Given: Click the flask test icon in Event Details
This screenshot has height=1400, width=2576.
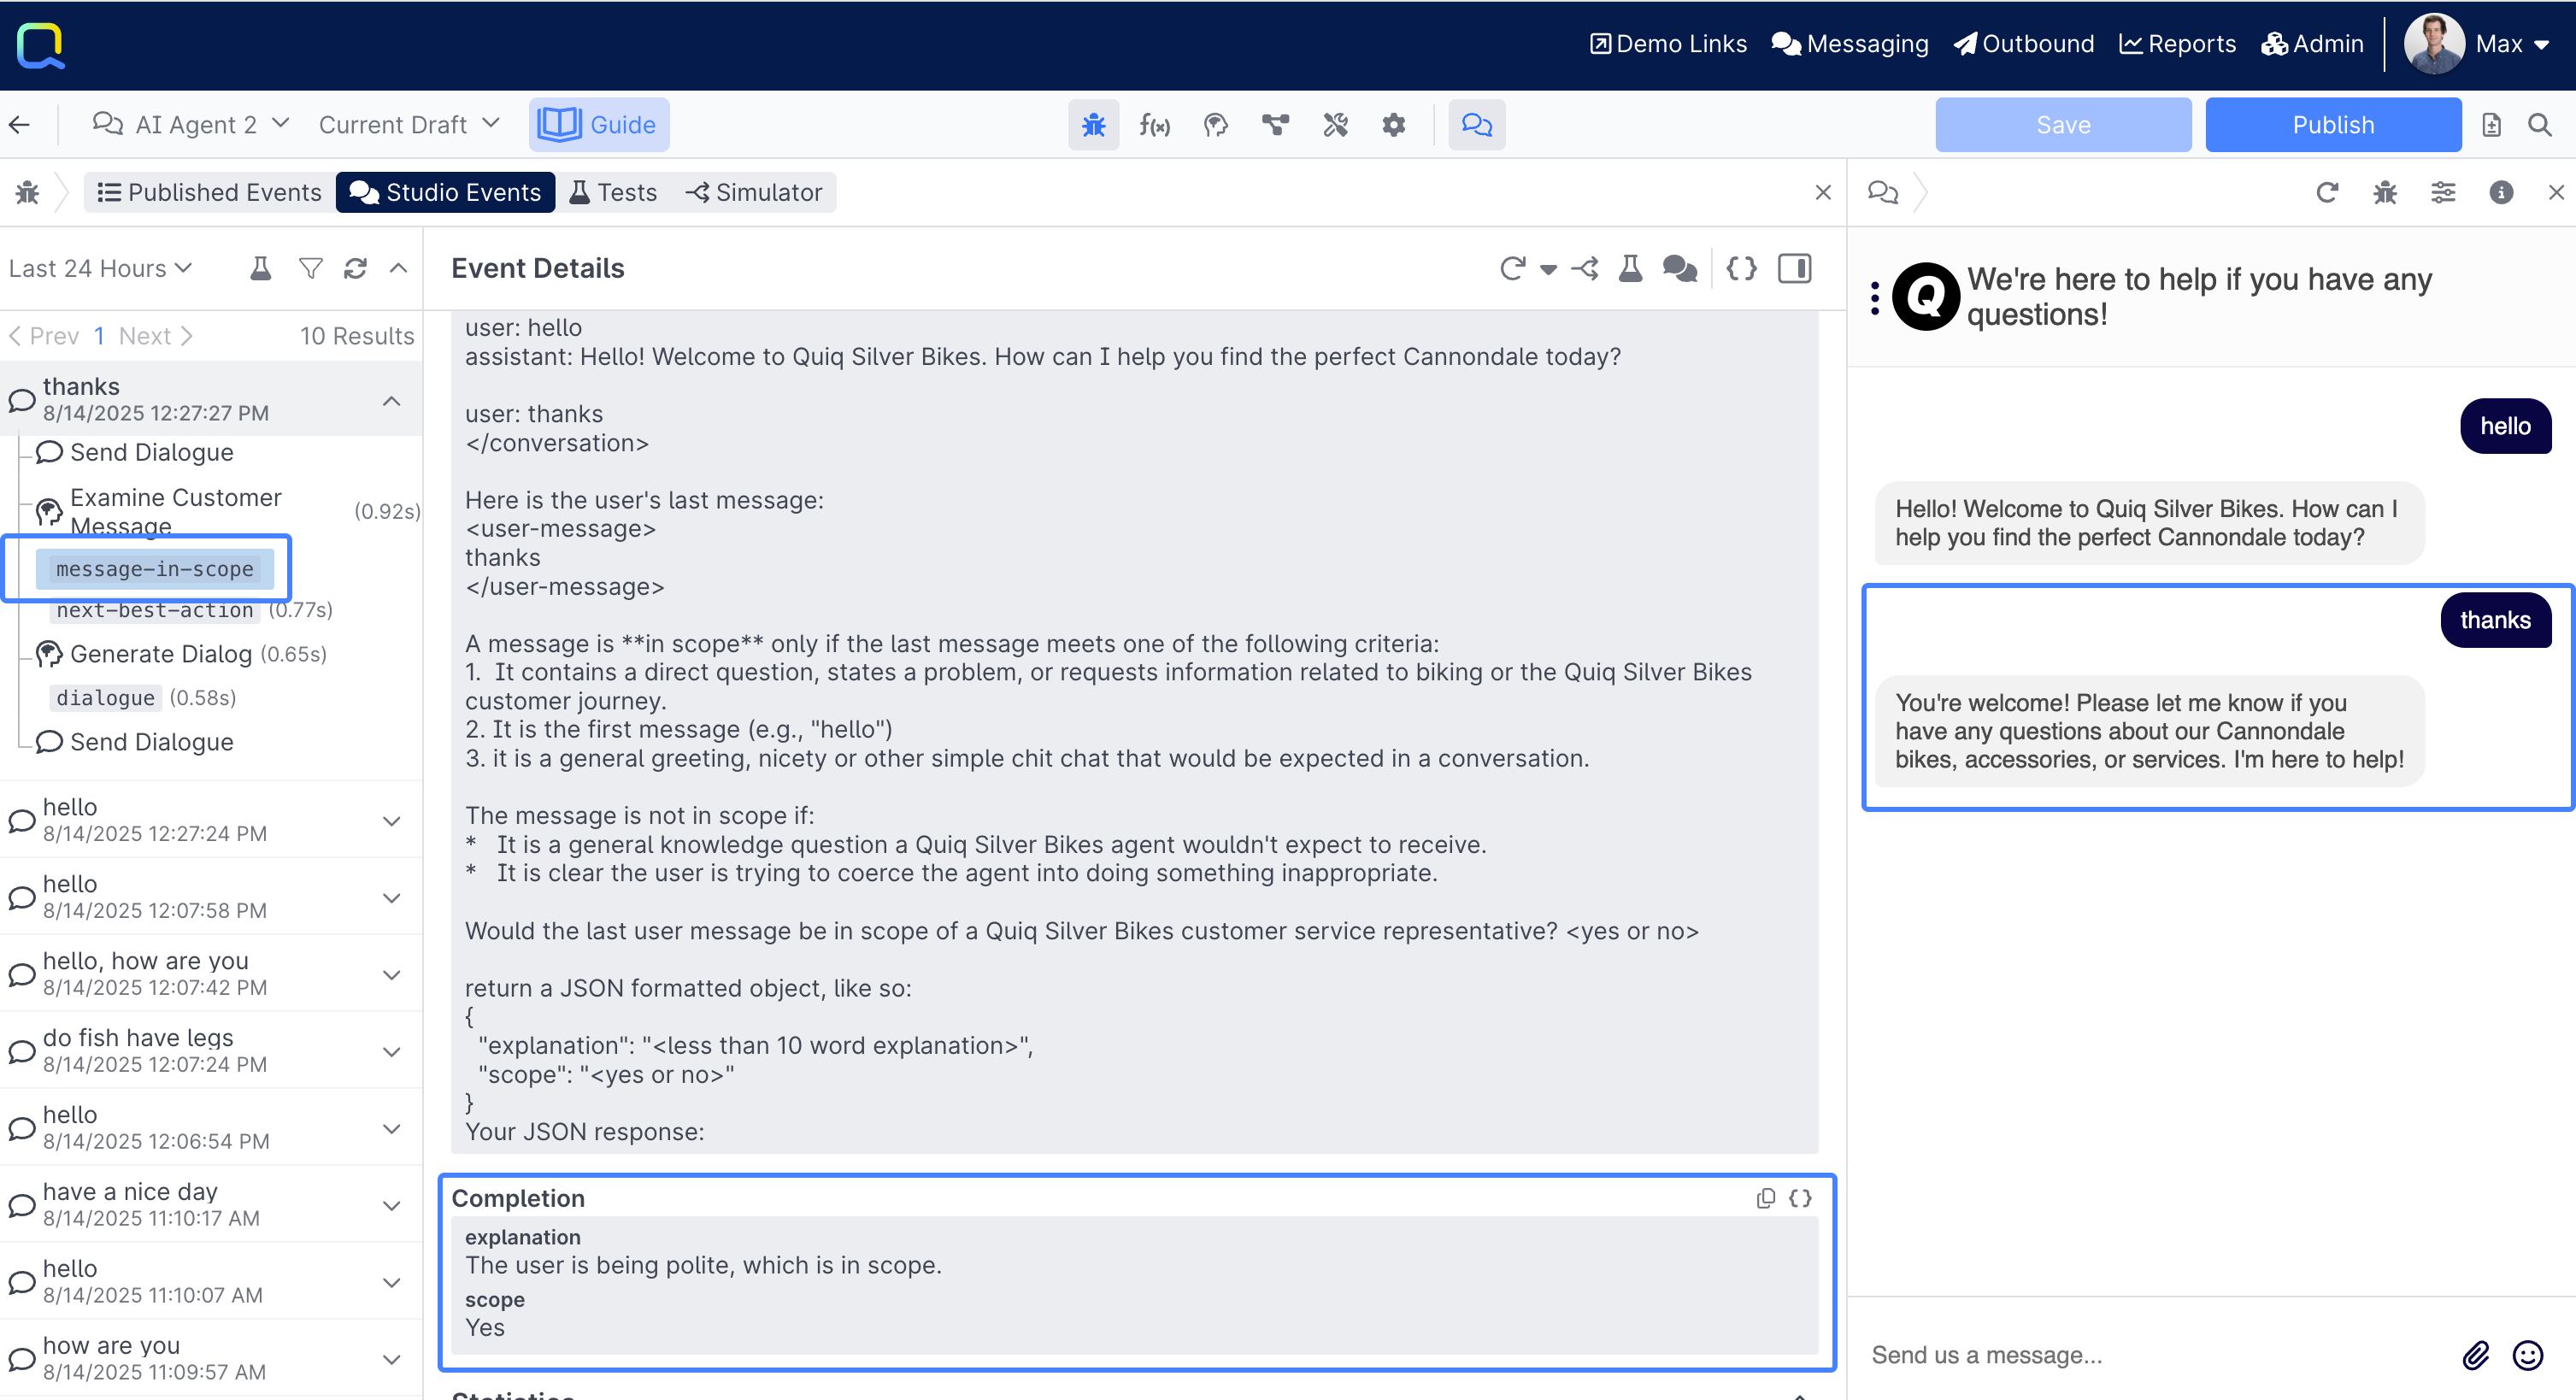Looking at the screenshot, I should 1631,268.
